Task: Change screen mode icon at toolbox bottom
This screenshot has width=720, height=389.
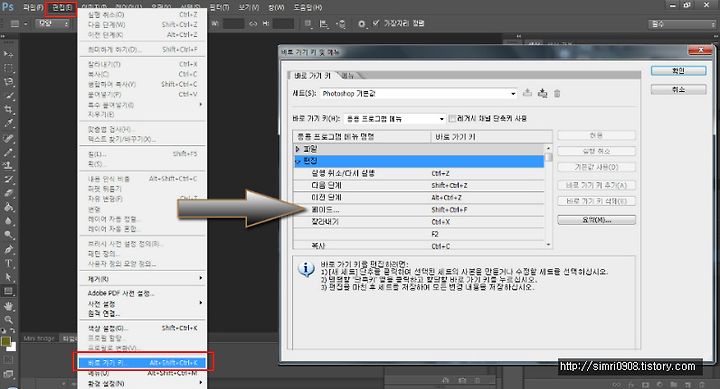Action: pos(8,374)
